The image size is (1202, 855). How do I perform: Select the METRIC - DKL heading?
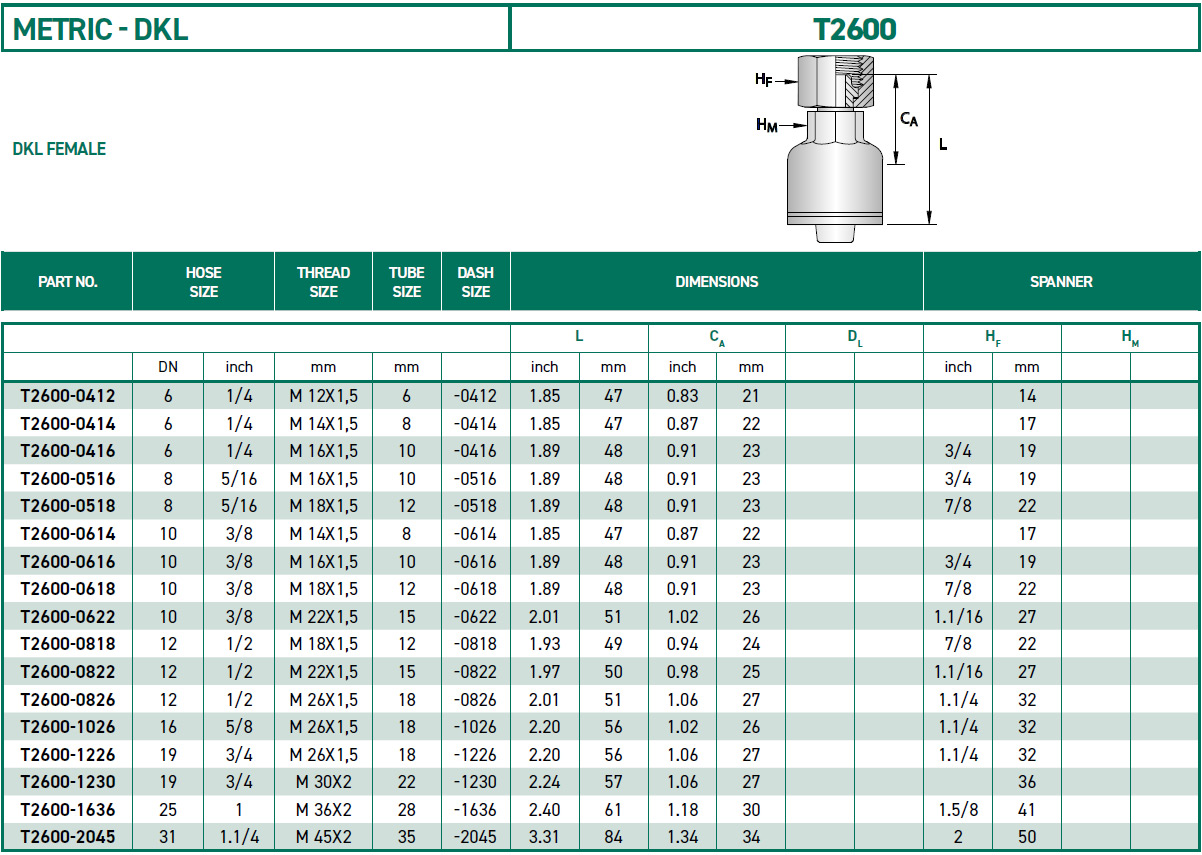[x=101, y=29]
